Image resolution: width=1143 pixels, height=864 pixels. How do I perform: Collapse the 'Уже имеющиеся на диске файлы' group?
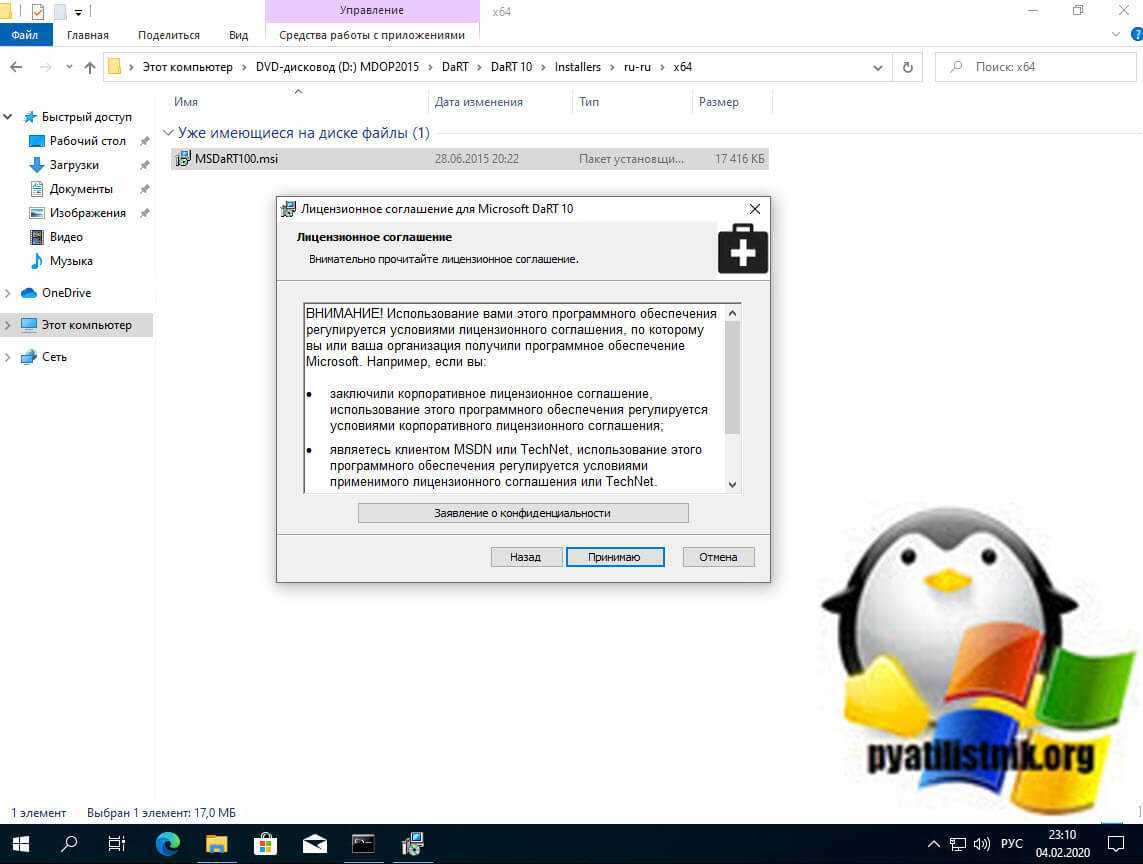coord(169,133)
